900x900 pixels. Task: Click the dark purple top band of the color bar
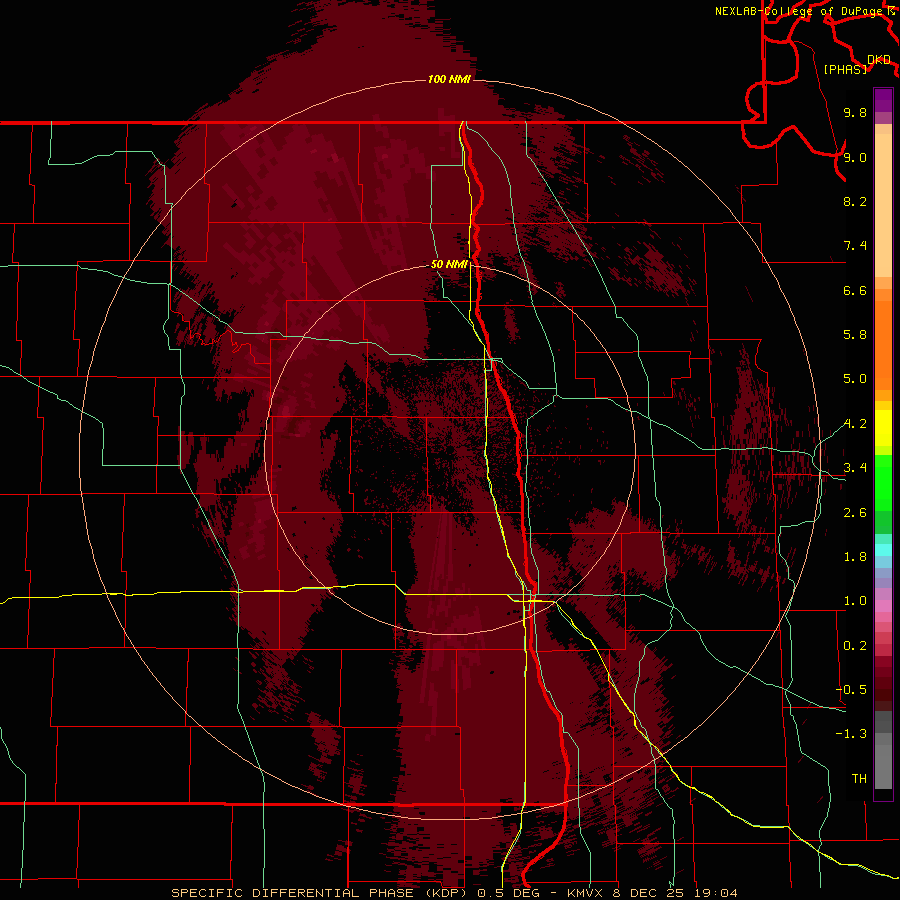click(x=883, y=95)
